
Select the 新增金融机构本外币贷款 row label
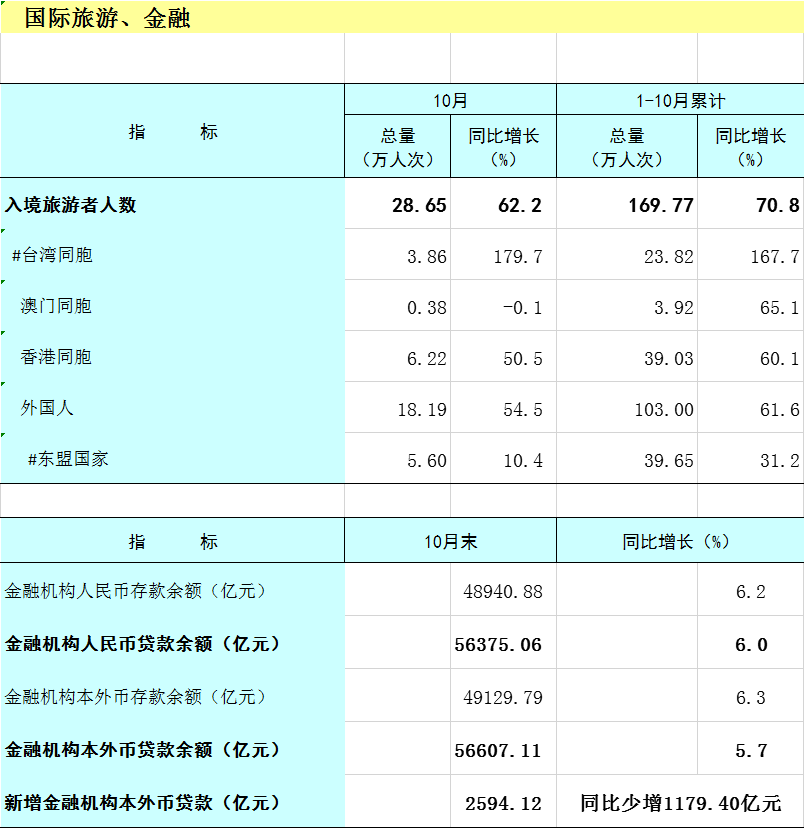click(x=143, y=803)
